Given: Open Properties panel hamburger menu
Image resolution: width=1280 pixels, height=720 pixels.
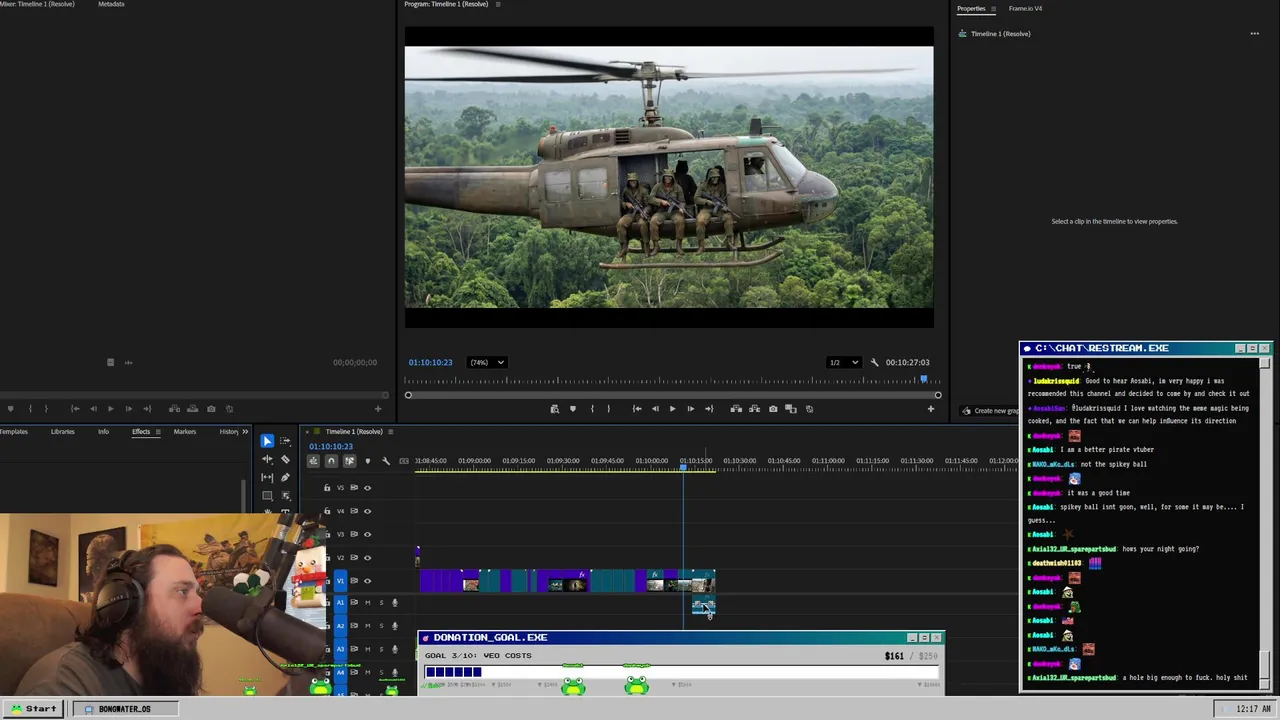Looking at the screenshot, I should [x=993, y=8].
